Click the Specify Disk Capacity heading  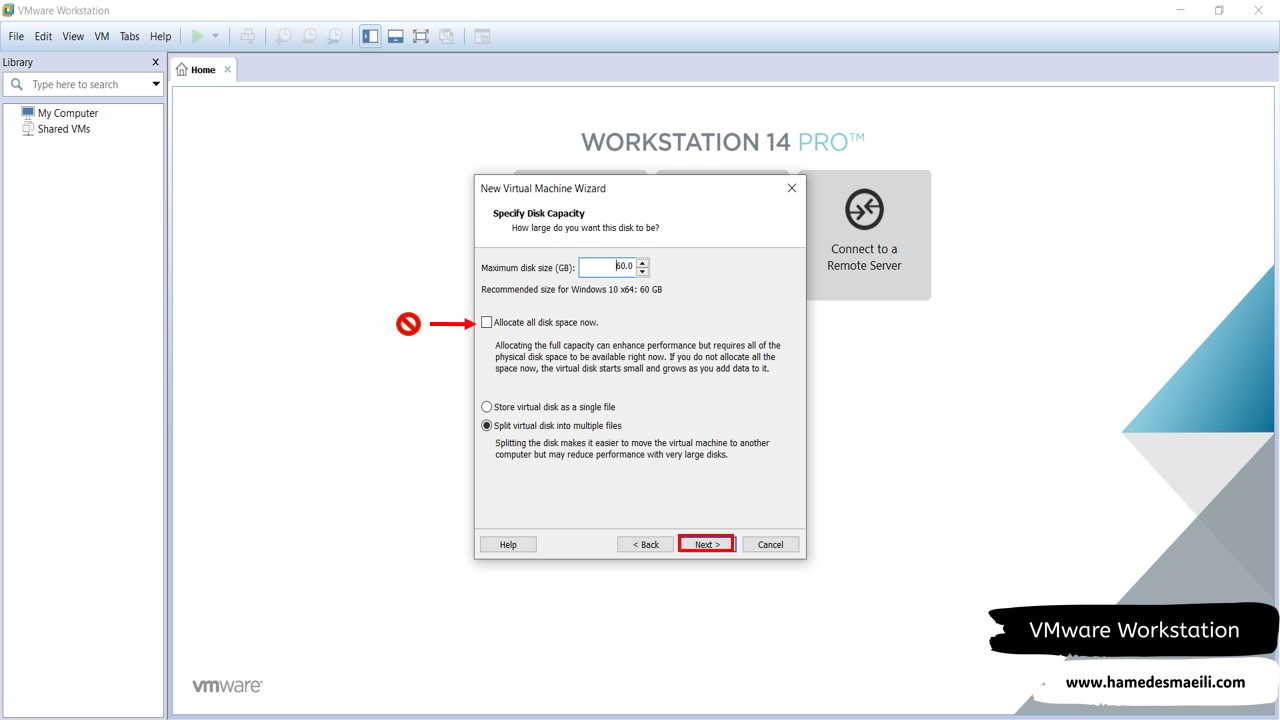pyautogui.click(x=539, y=213)
